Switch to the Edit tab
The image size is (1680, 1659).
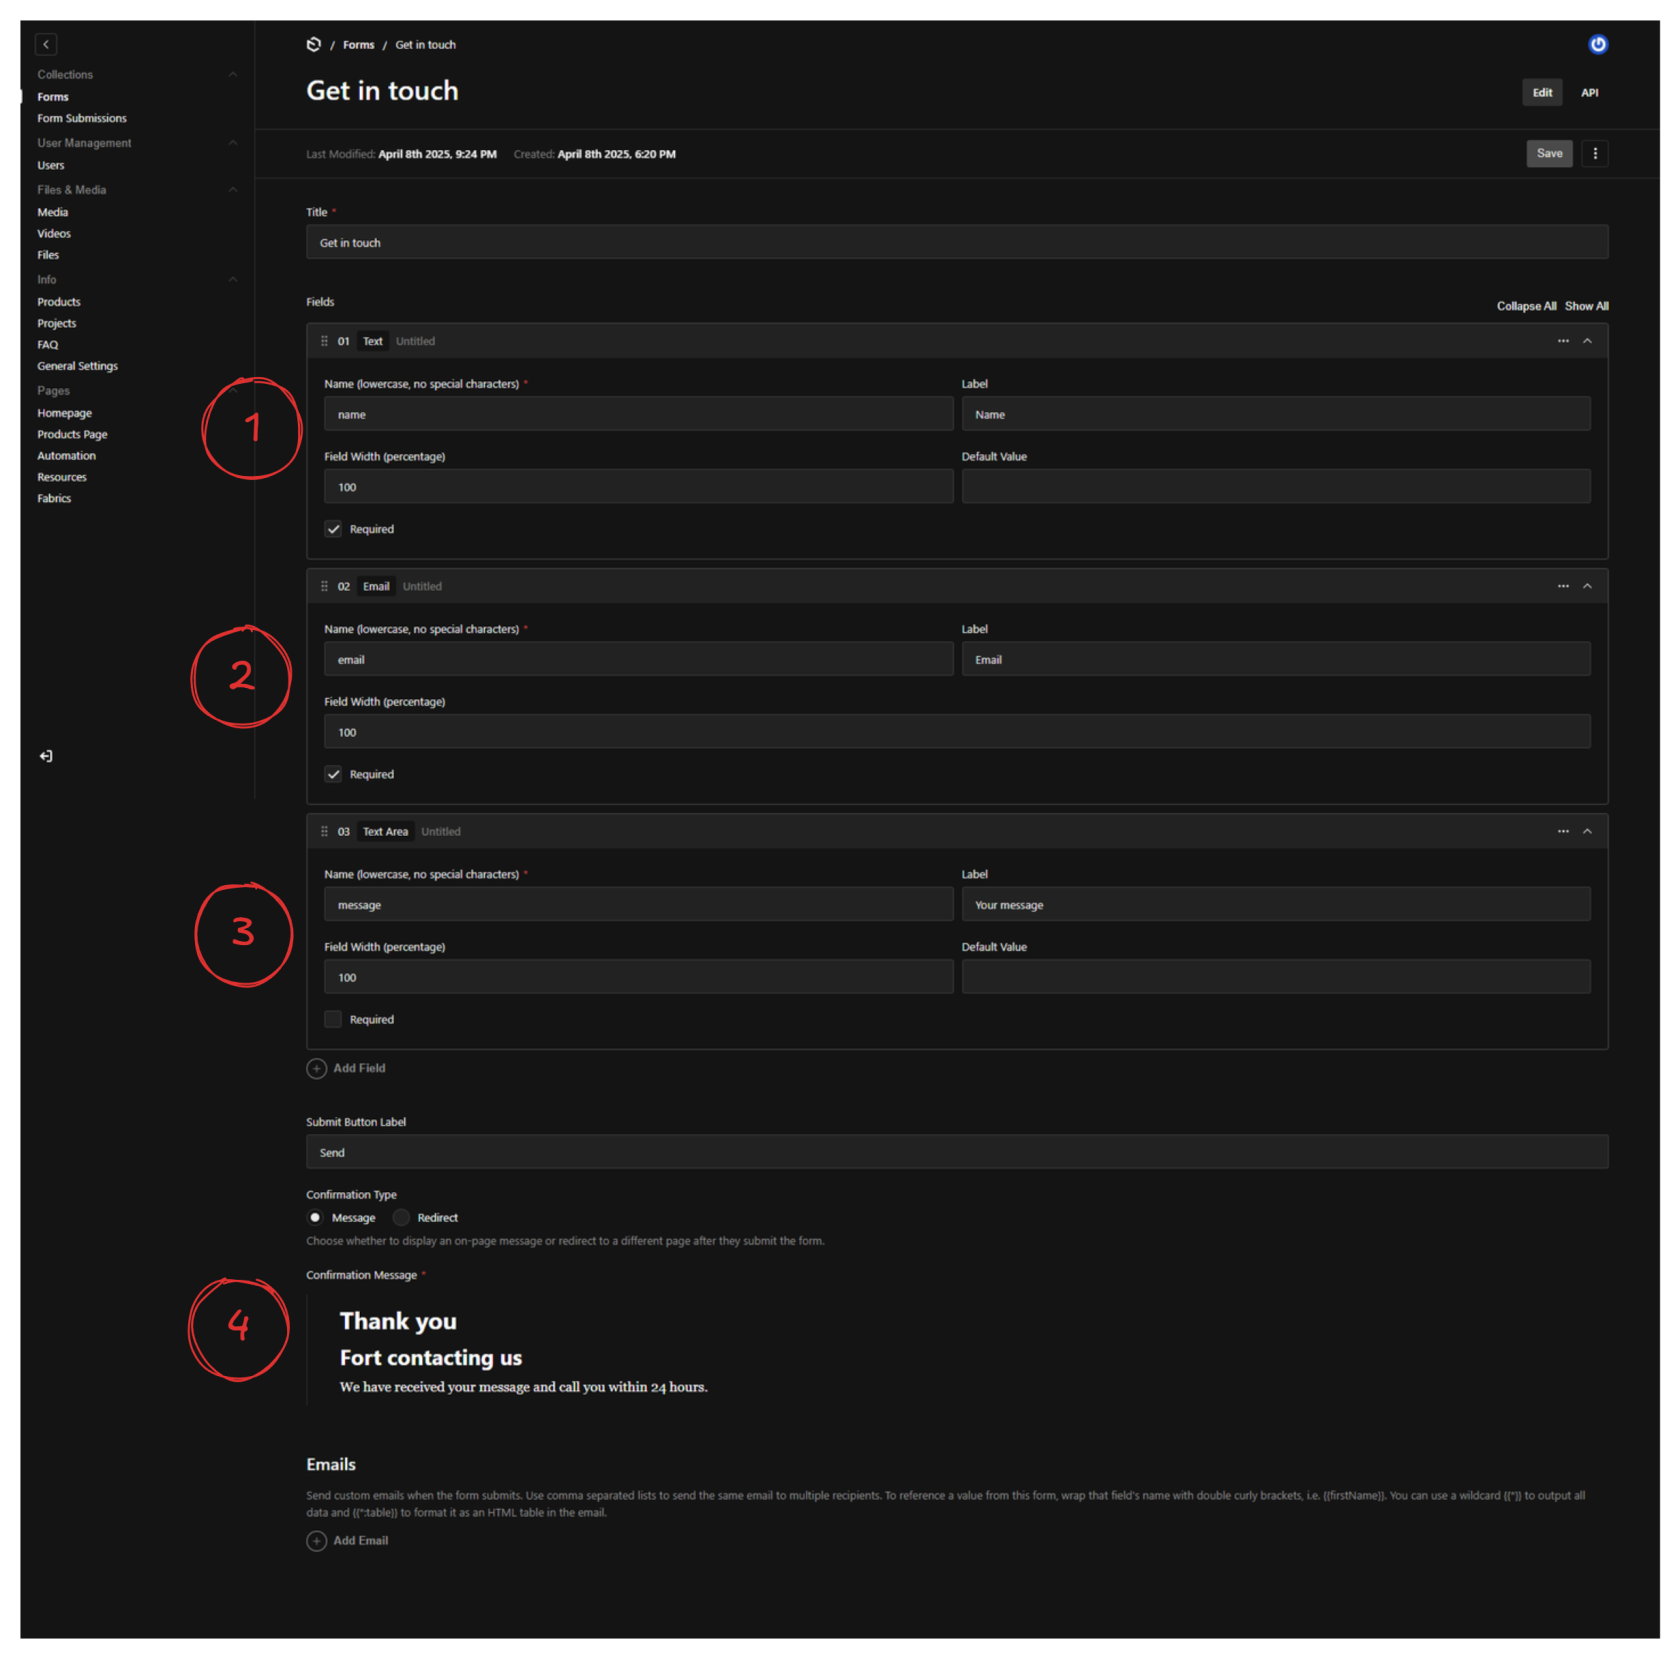1542,92
